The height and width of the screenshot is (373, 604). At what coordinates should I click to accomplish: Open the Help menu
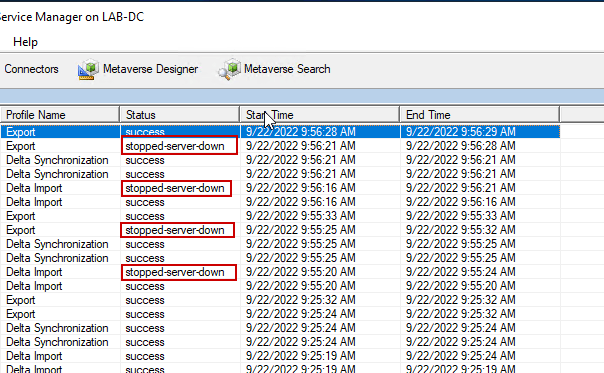click(25, 42)
